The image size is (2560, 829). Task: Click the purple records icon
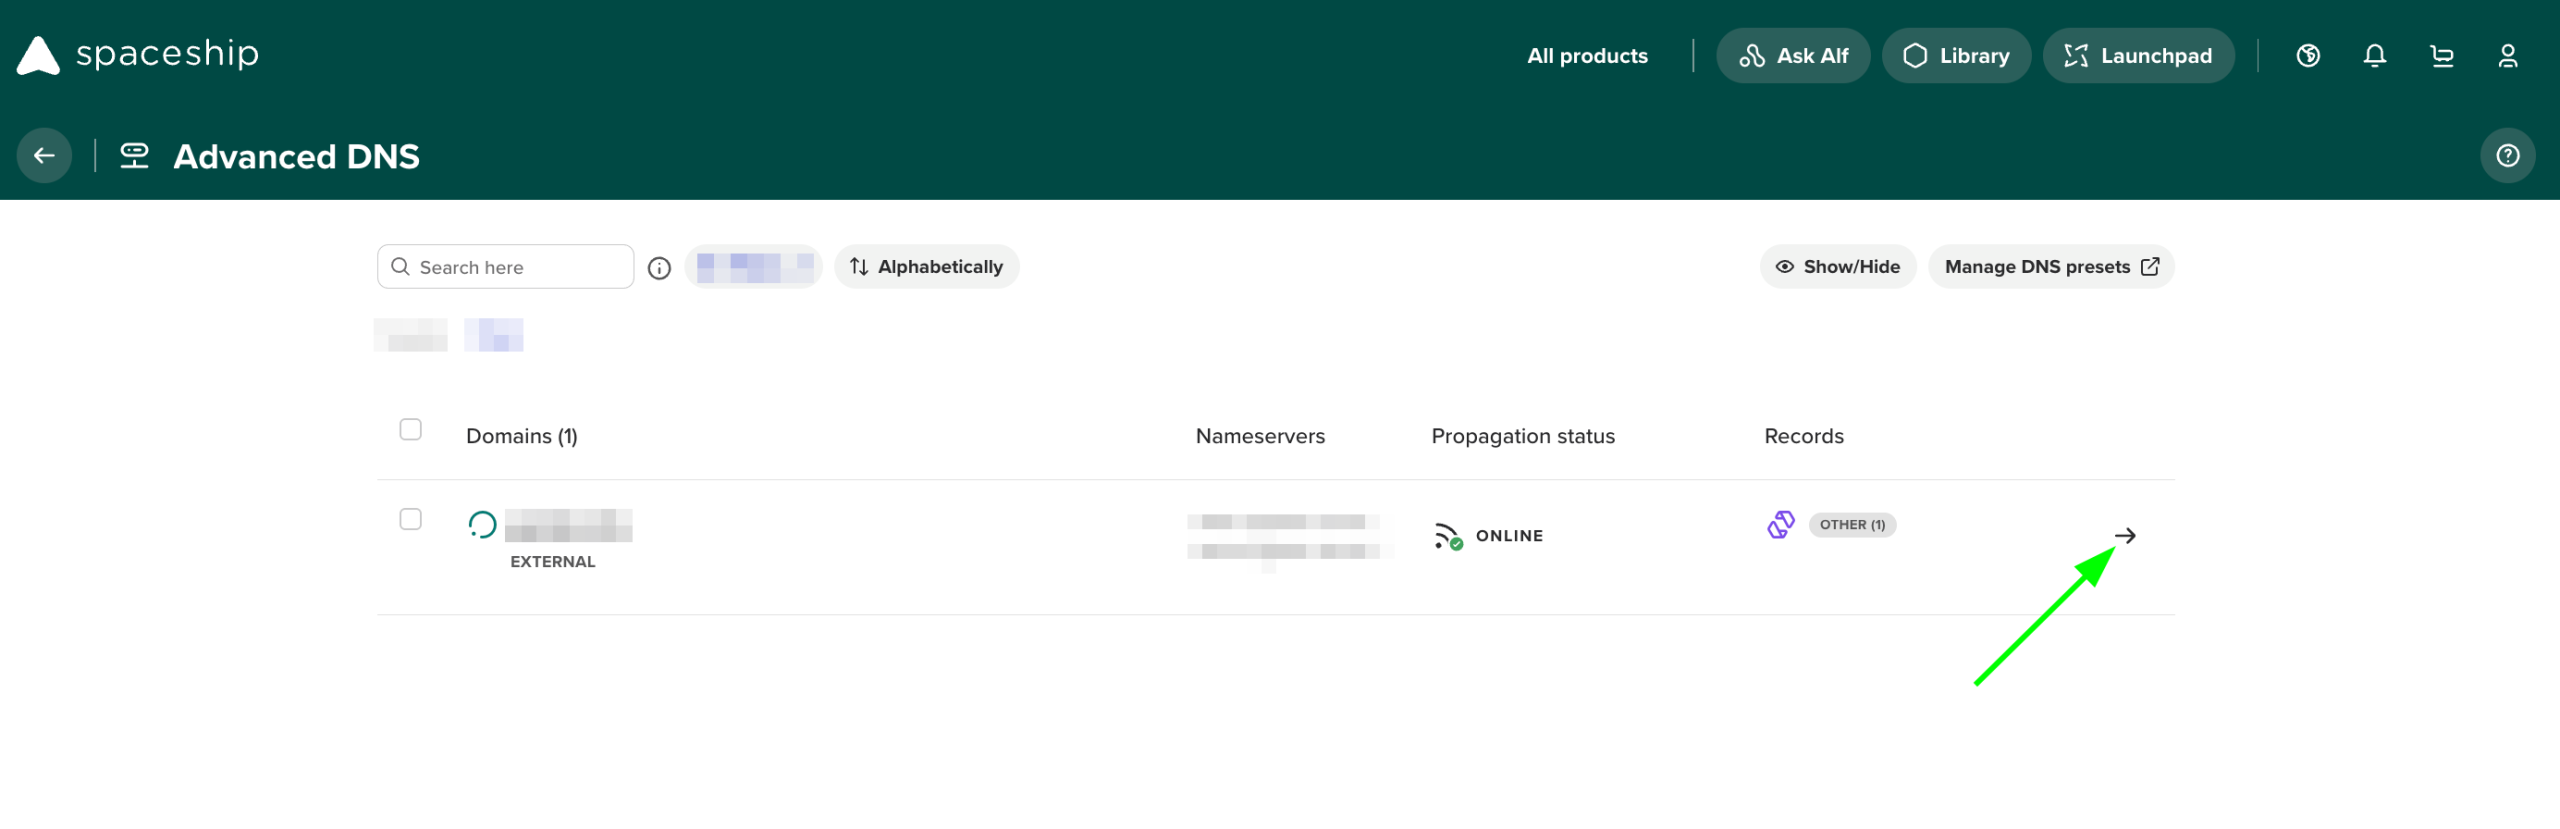(x=1781, y=525)
